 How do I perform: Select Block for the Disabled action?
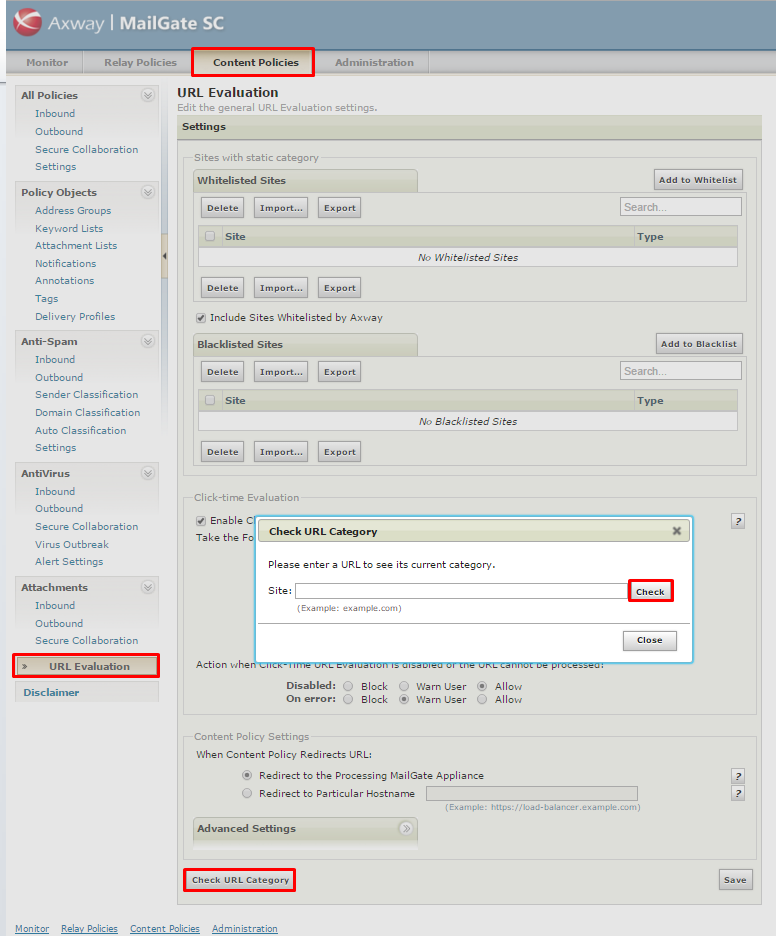pos(348,686)
